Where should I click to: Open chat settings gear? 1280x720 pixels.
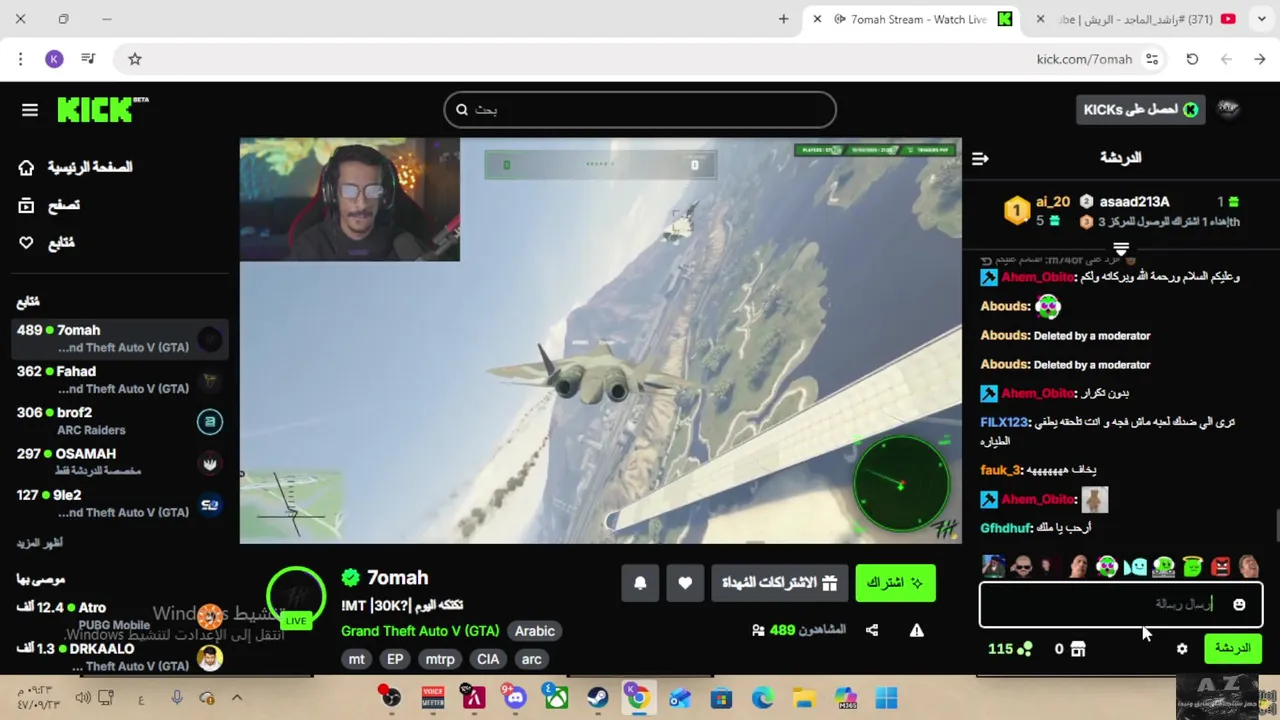tap(1182, 649)
